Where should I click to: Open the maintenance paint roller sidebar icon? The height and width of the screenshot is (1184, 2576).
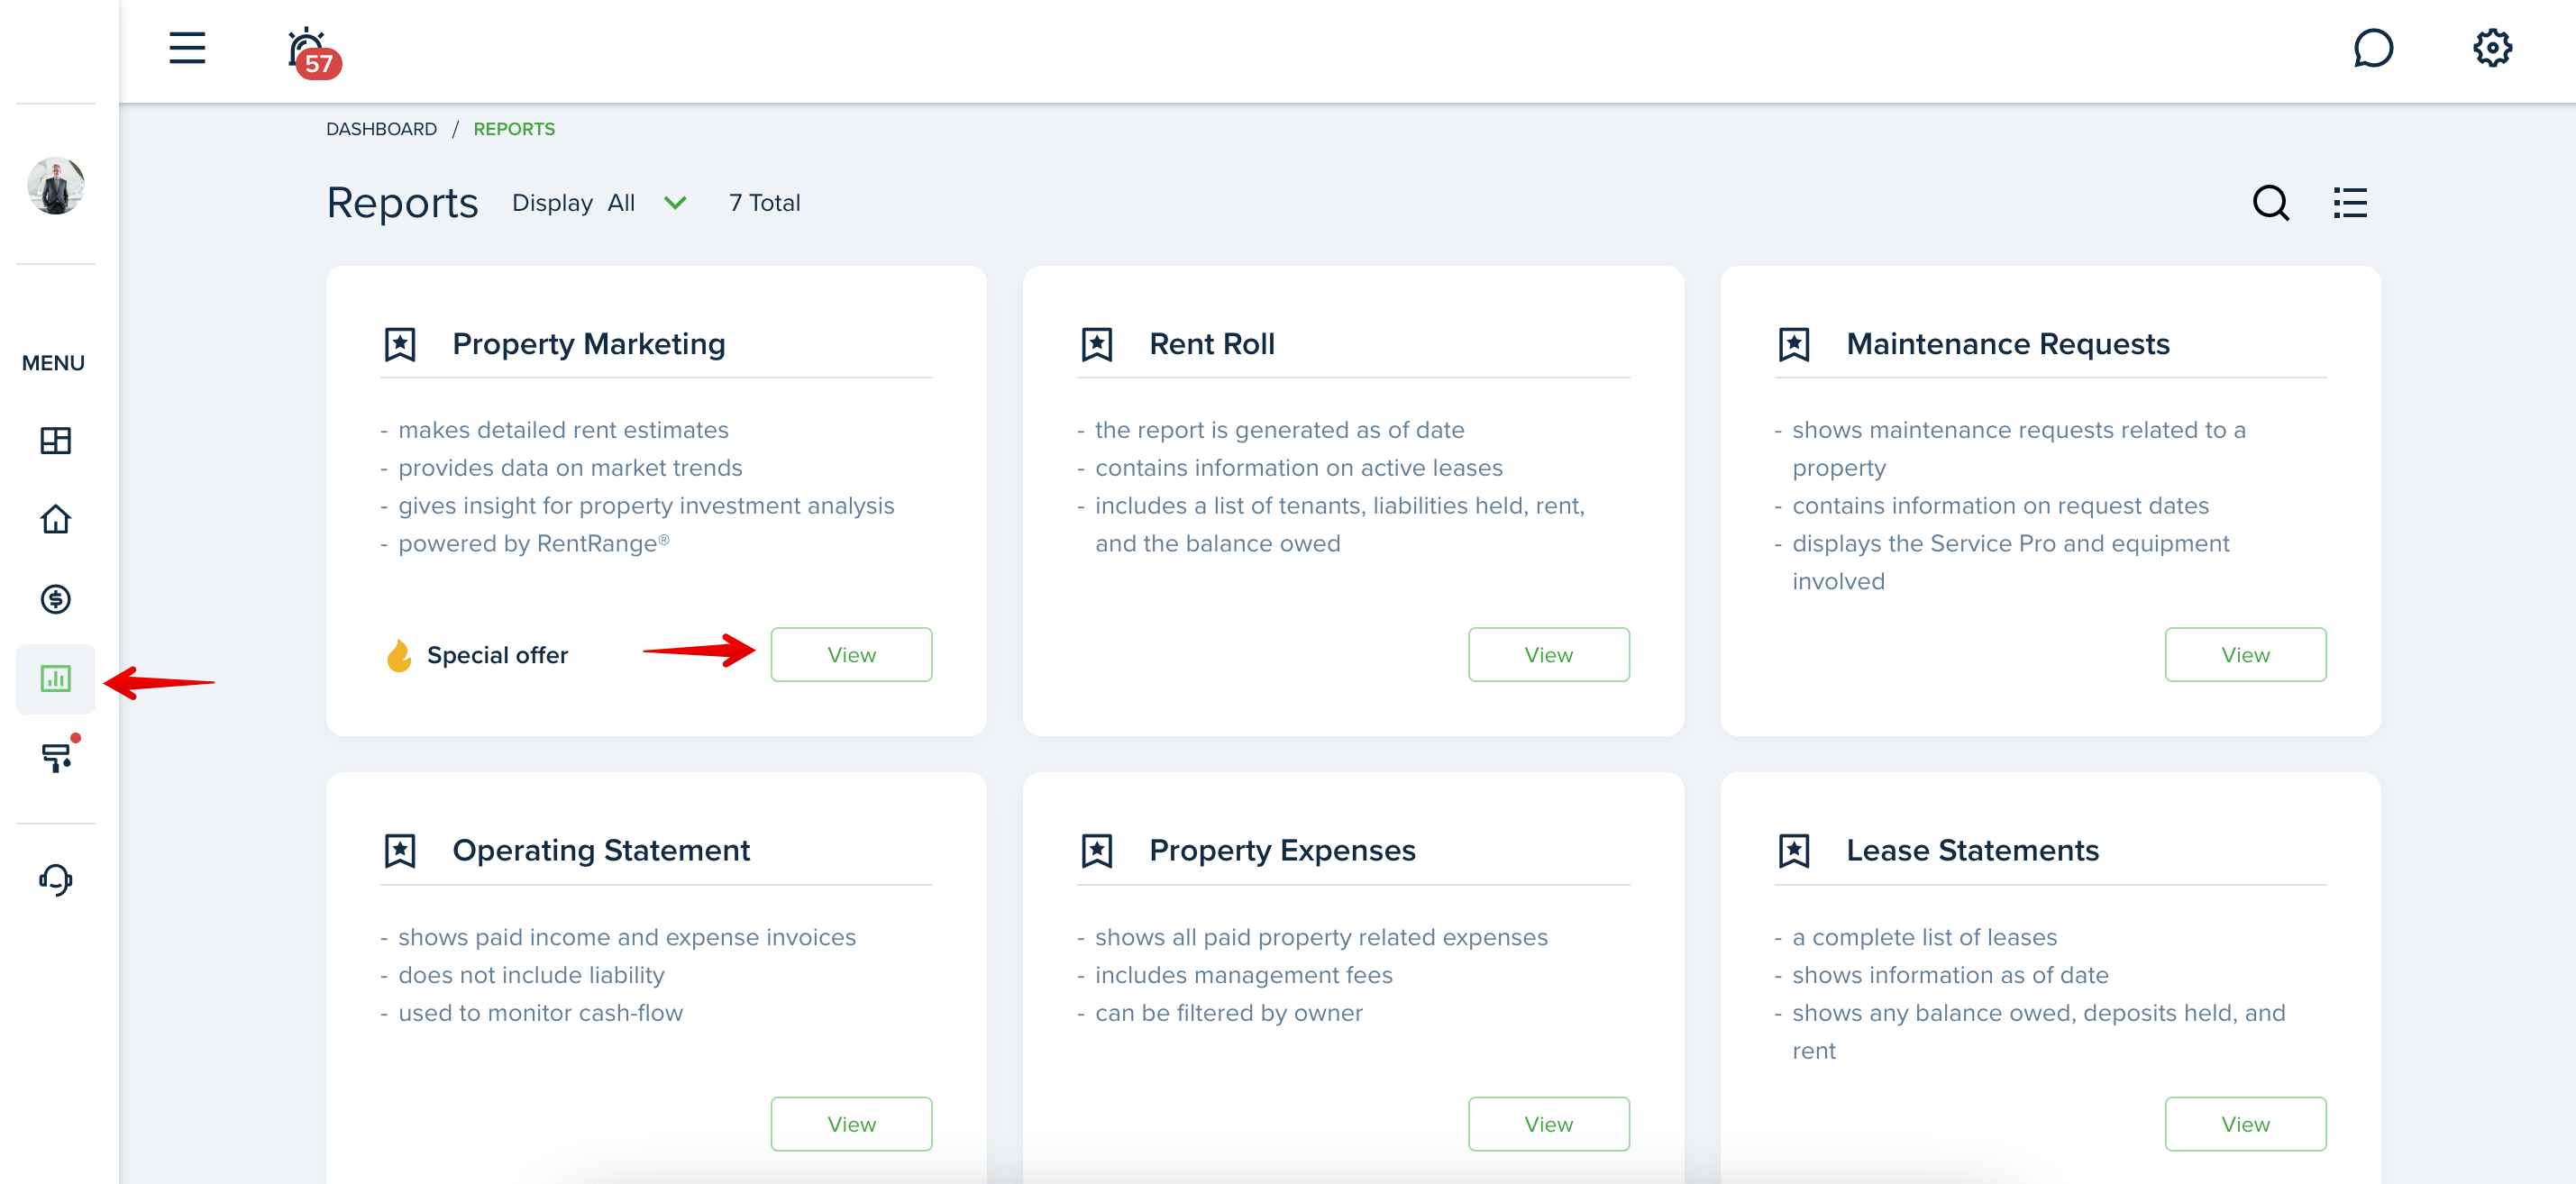[x=57, y=756]
